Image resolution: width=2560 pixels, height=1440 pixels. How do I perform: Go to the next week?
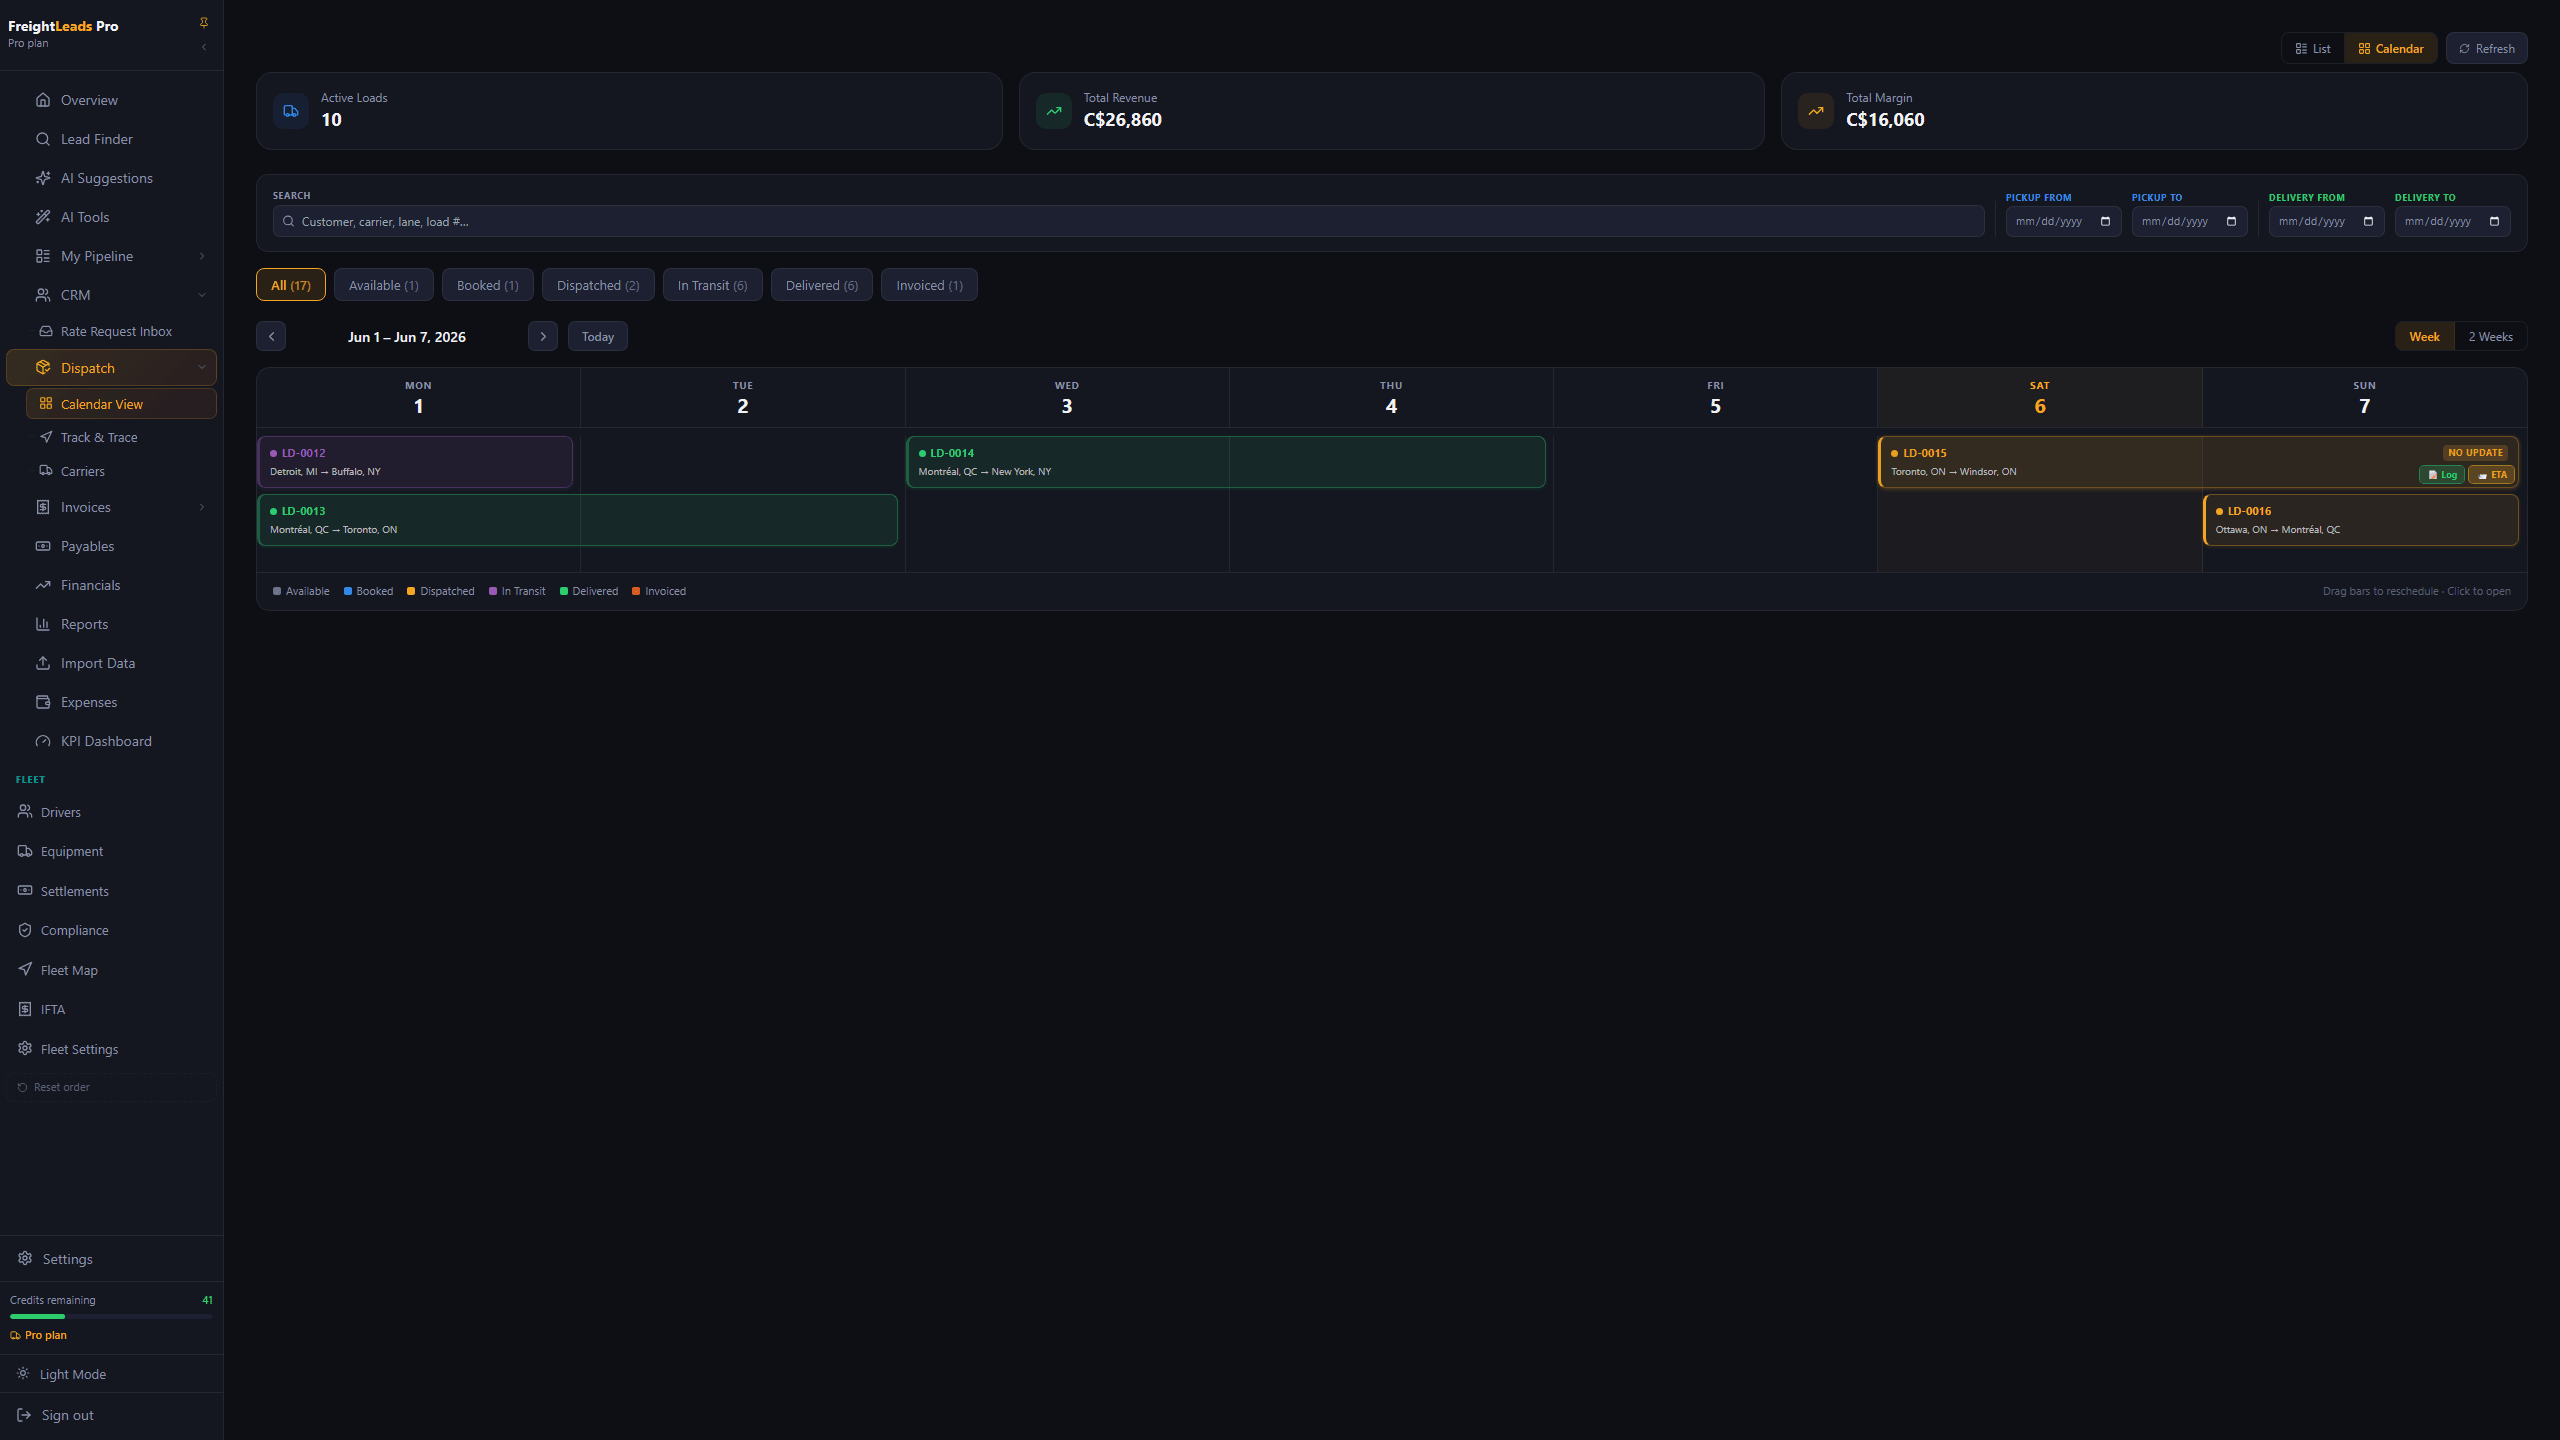pos(543,336)
